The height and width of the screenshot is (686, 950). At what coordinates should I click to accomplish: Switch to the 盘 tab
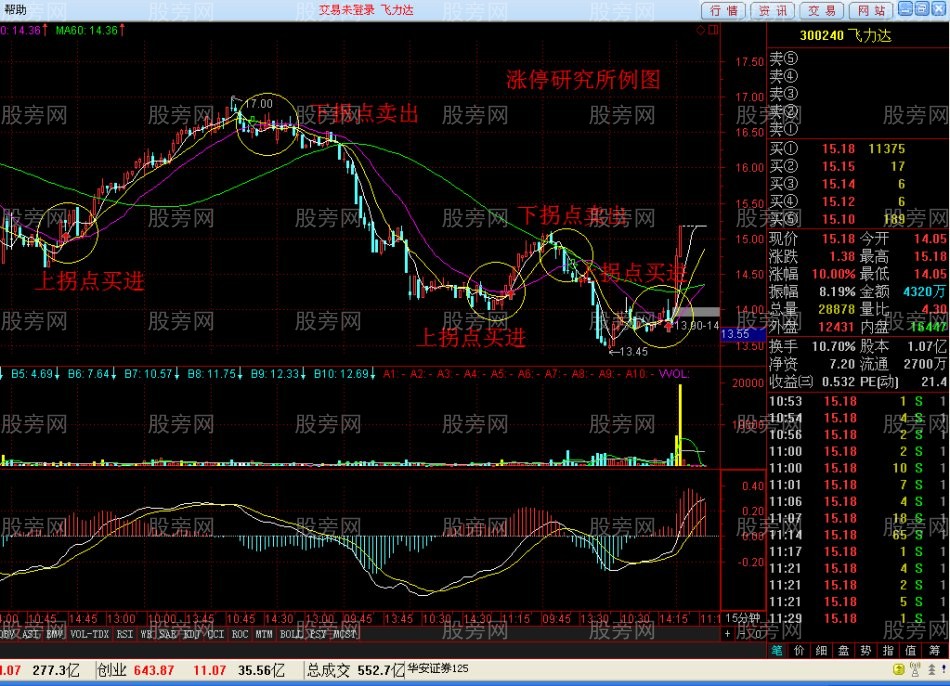click(x=844, y=650)
